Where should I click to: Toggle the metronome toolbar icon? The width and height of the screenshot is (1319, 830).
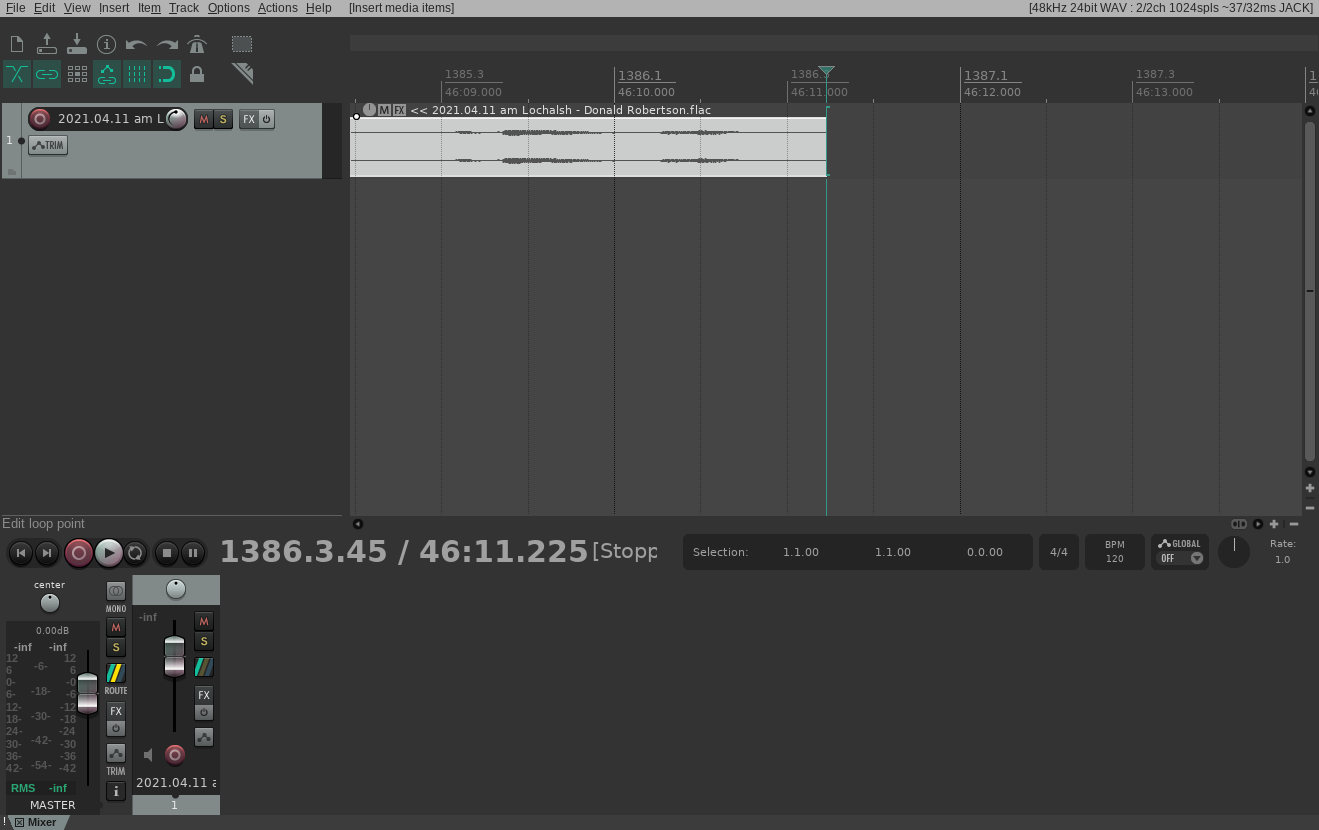coord(197,44)
